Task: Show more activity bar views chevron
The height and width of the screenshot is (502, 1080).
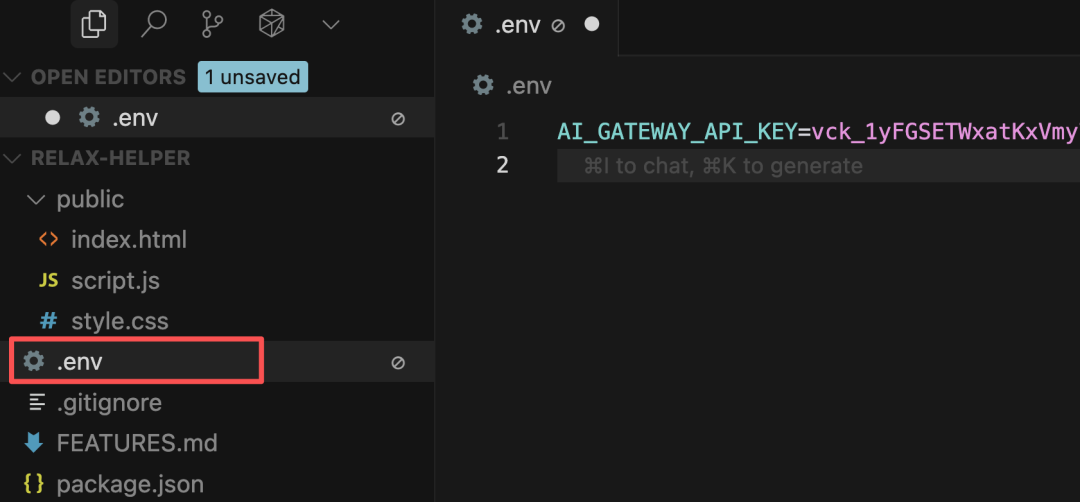Action: 331,25
